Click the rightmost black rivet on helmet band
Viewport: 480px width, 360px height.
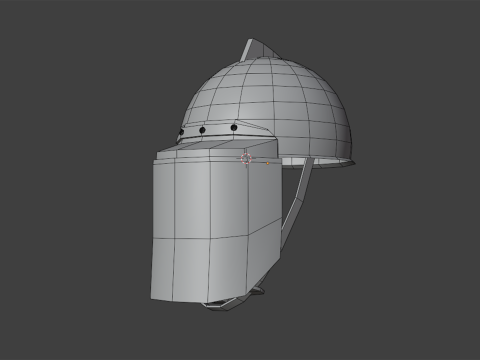pyautogui.click(x=234, y=128)
